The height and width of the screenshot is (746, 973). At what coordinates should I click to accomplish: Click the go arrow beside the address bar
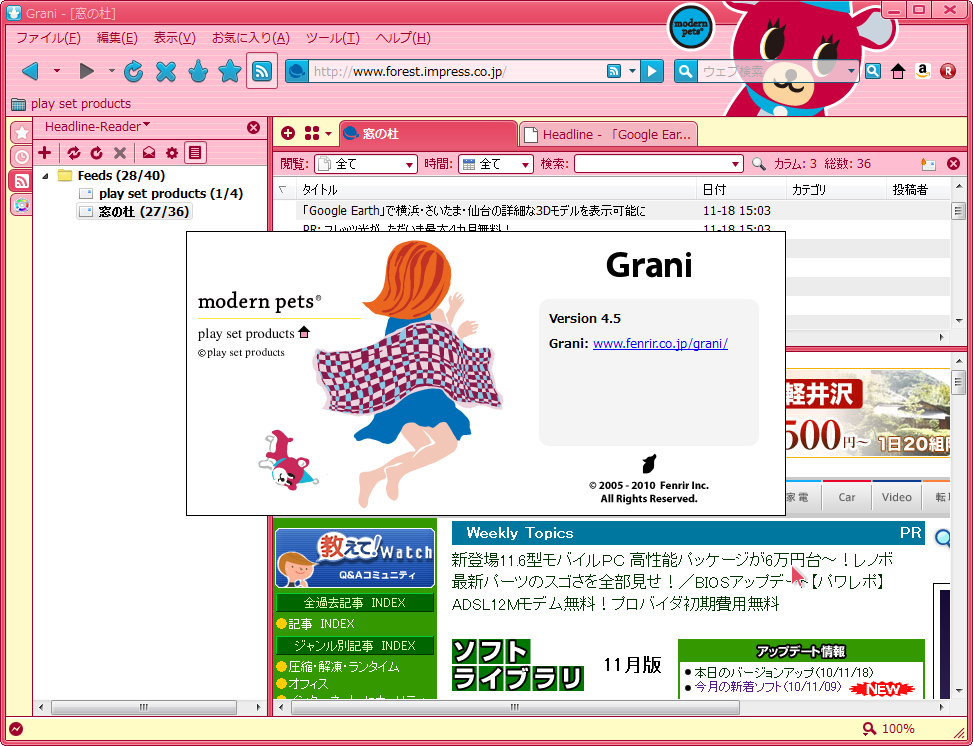pos(652,71)
